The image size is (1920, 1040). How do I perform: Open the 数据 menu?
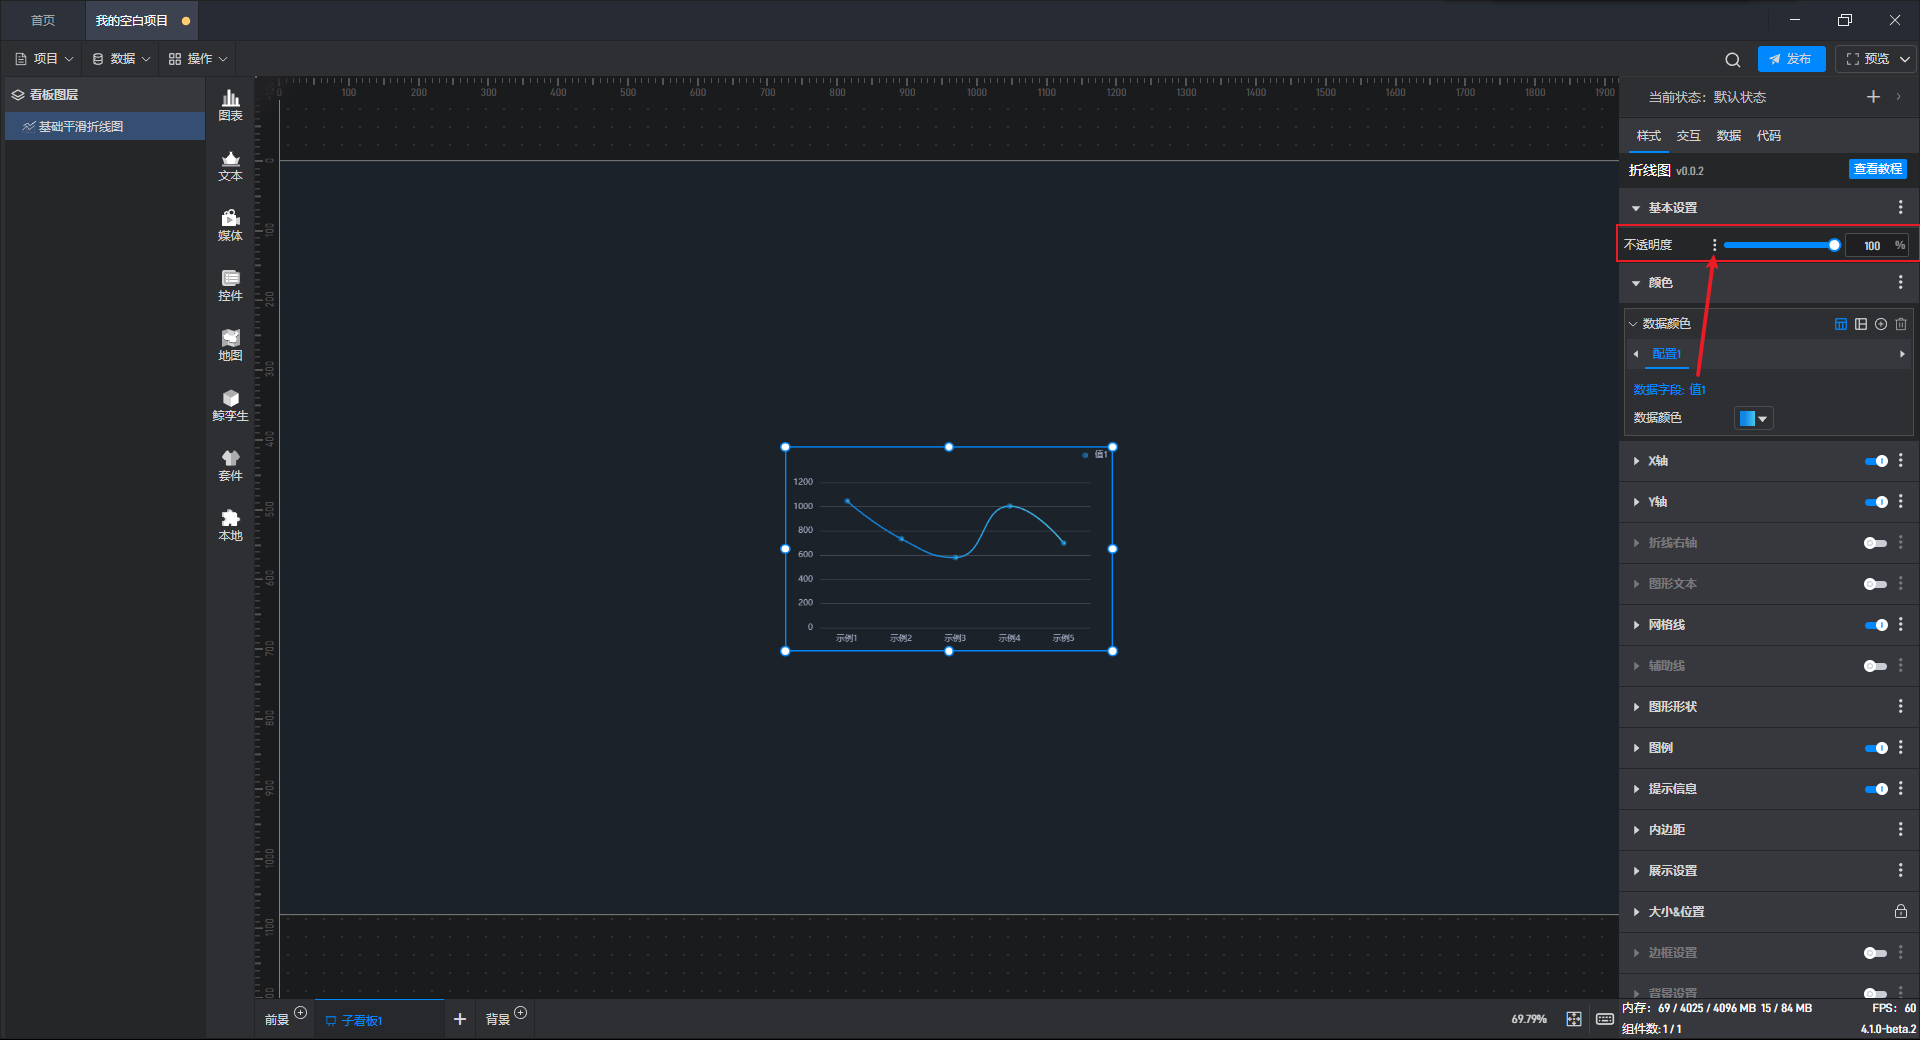coord(121,59)
